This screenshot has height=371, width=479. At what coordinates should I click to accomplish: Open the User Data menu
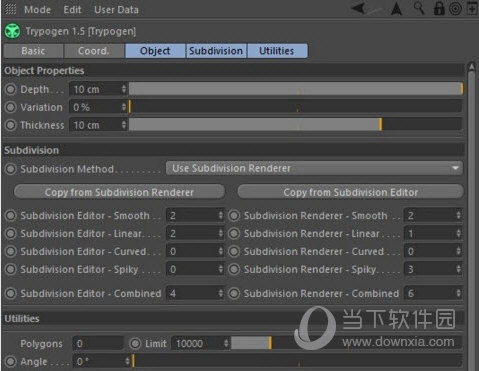pyautogui.click(x=116, y=10)
